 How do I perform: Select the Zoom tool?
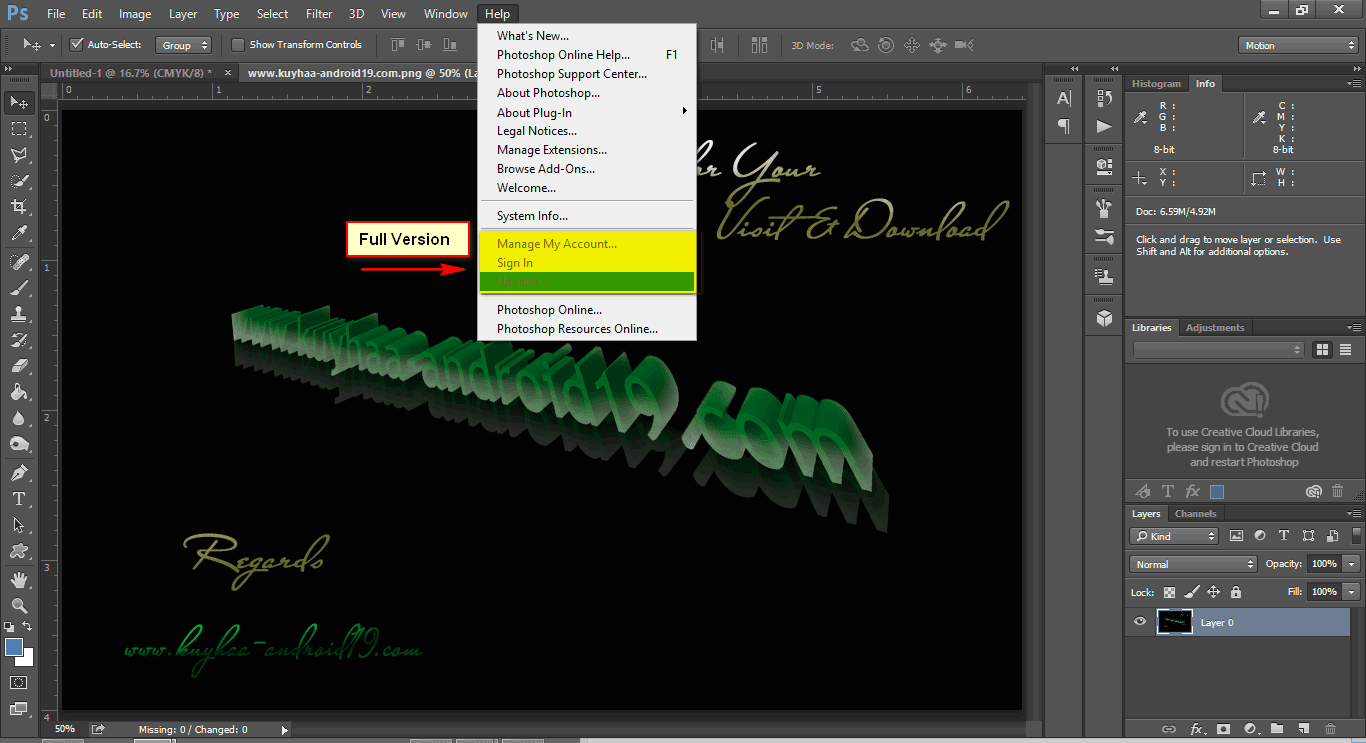(x=19, y=605)
